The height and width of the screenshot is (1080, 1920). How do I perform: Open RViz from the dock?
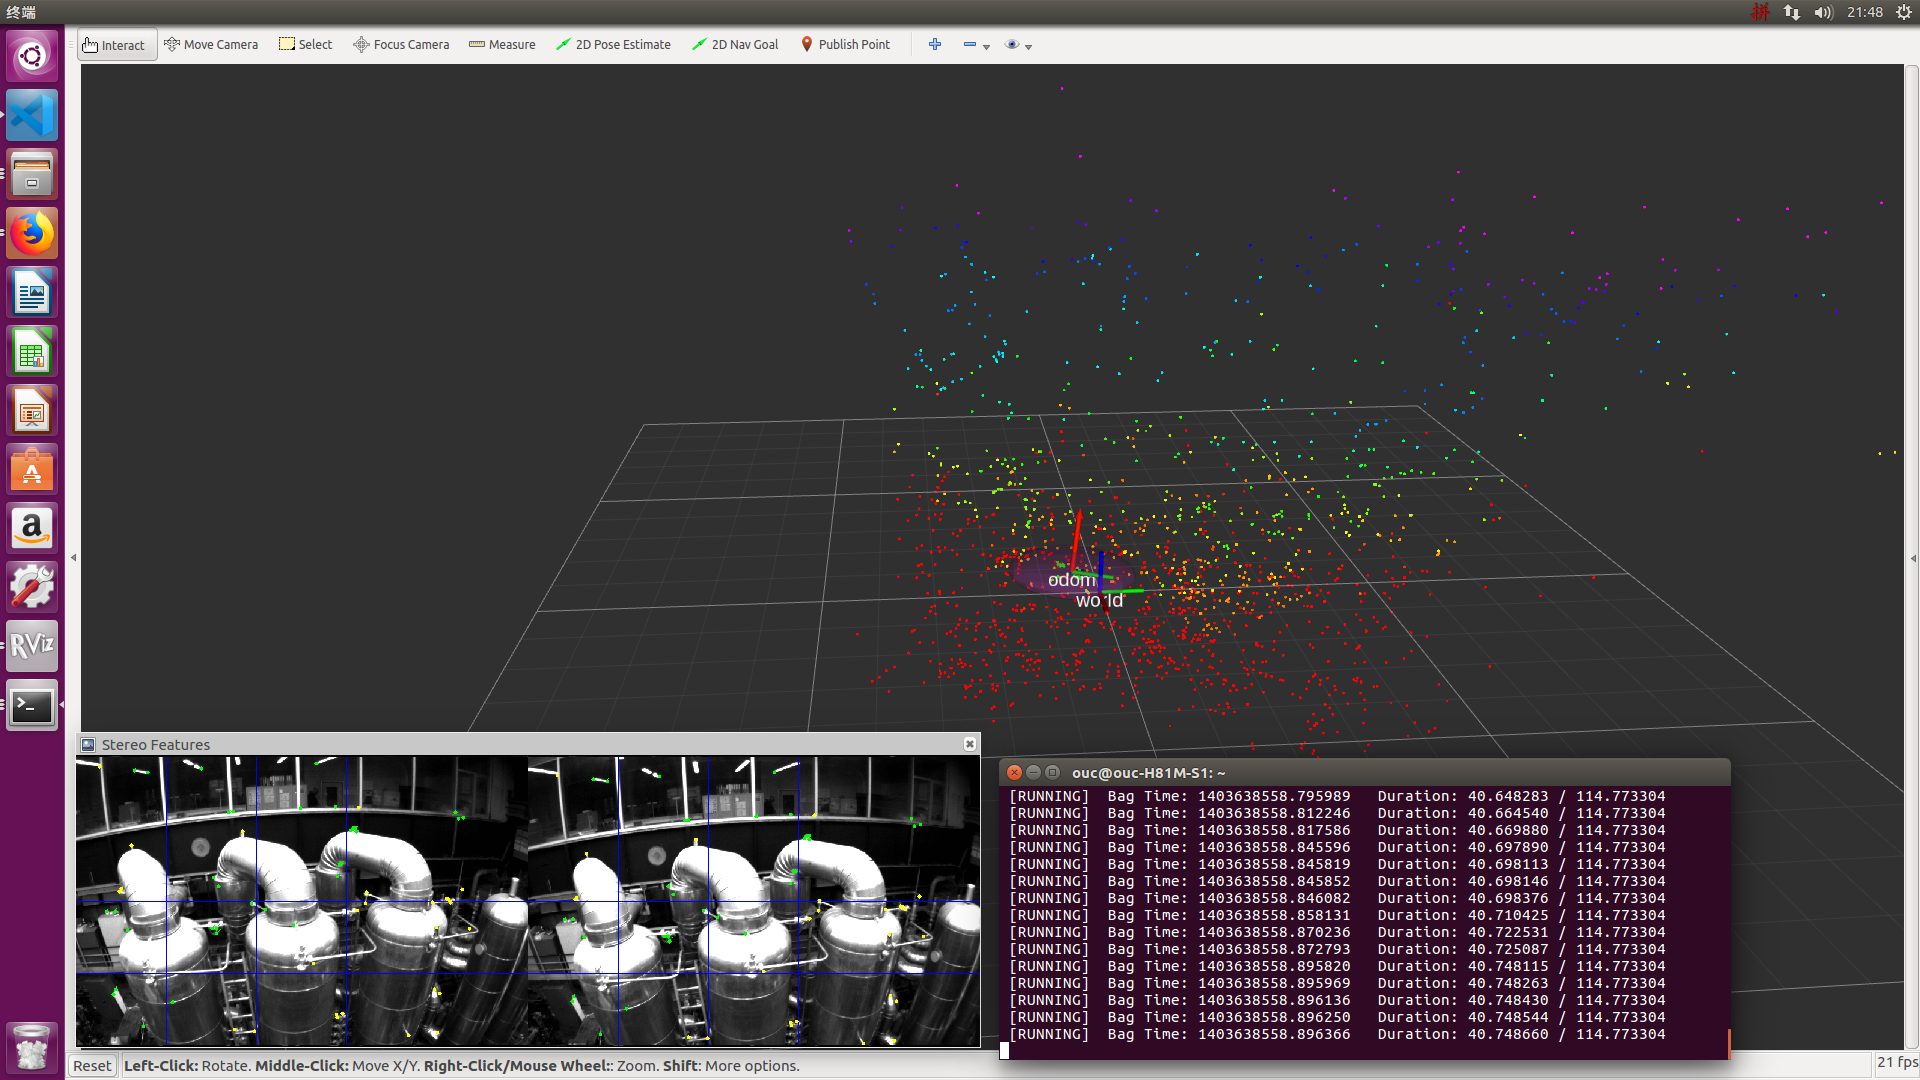32,645
